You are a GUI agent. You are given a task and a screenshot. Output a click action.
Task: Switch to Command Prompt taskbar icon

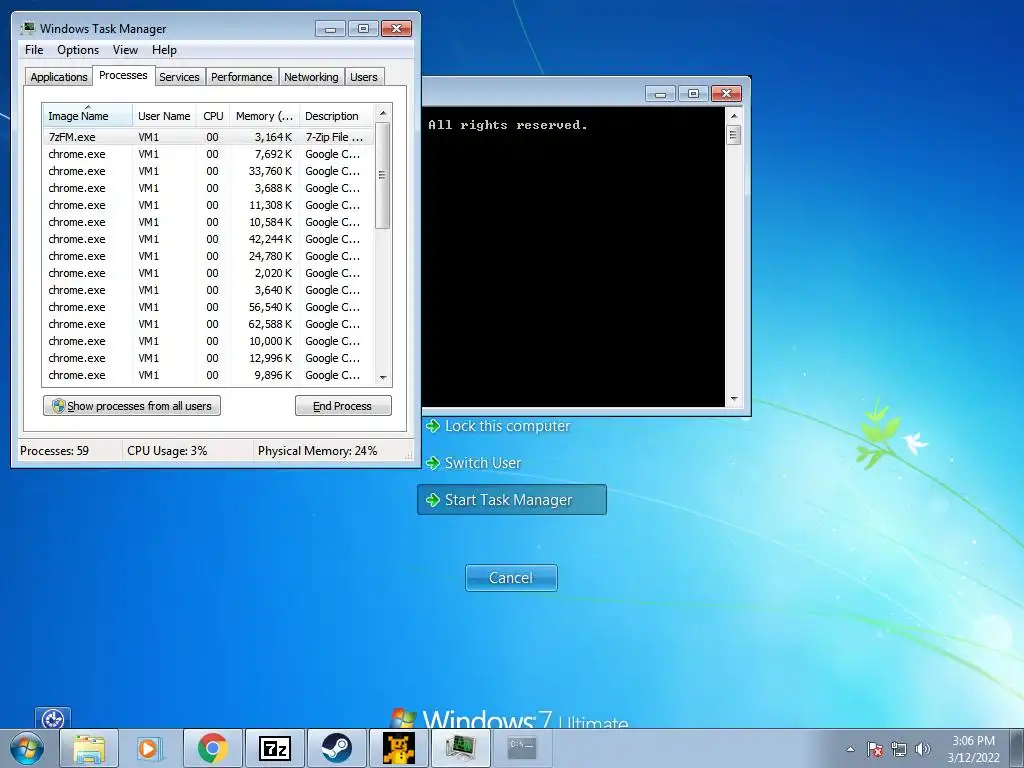(522, 748)
